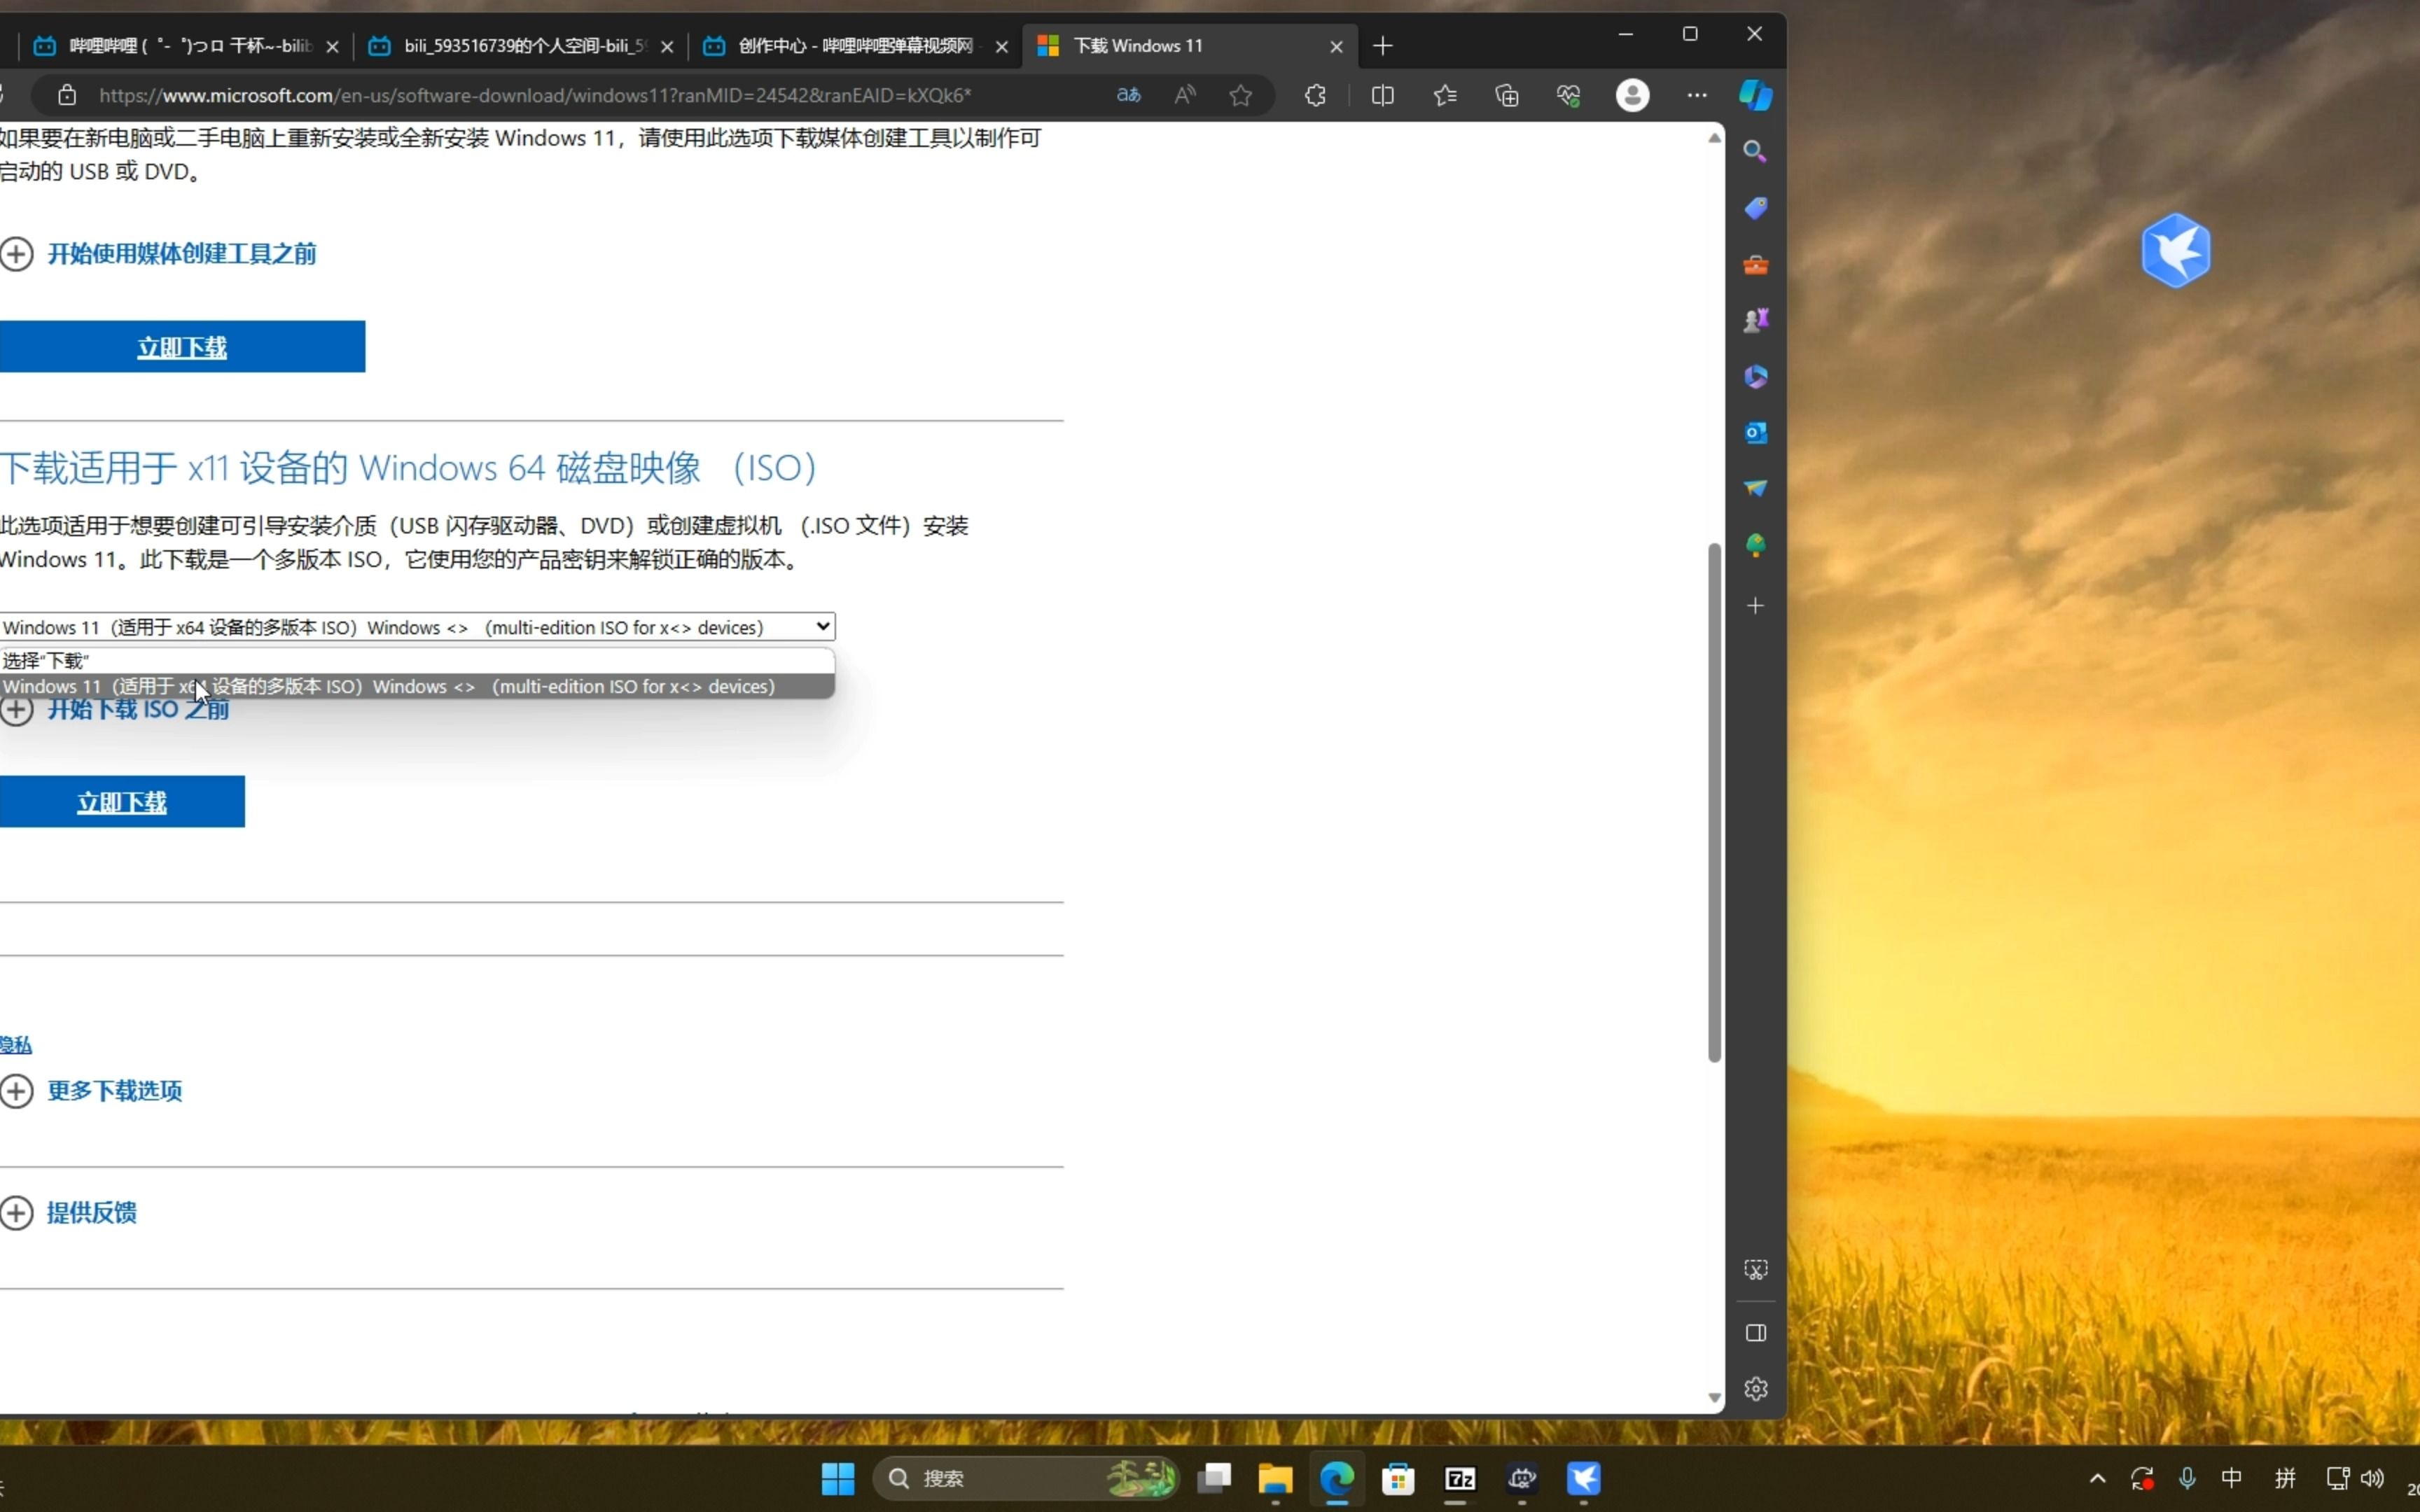Open the Shopping panel in Edge sidebar
The height and width of the screenshot is (1512, 2420).
pyautogui.click(x=1755, y=208)
